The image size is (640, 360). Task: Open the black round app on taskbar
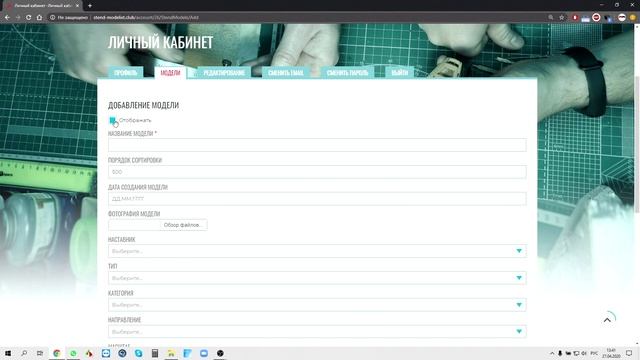(220, 353)
